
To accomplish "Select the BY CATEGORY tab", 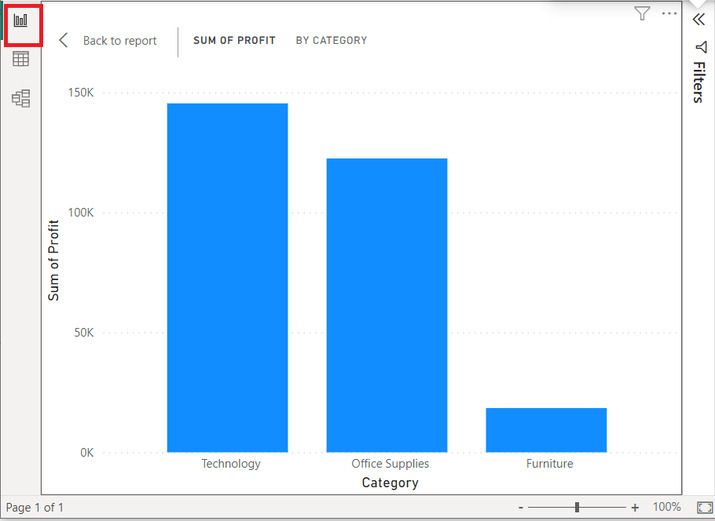I will coord(332,40).
